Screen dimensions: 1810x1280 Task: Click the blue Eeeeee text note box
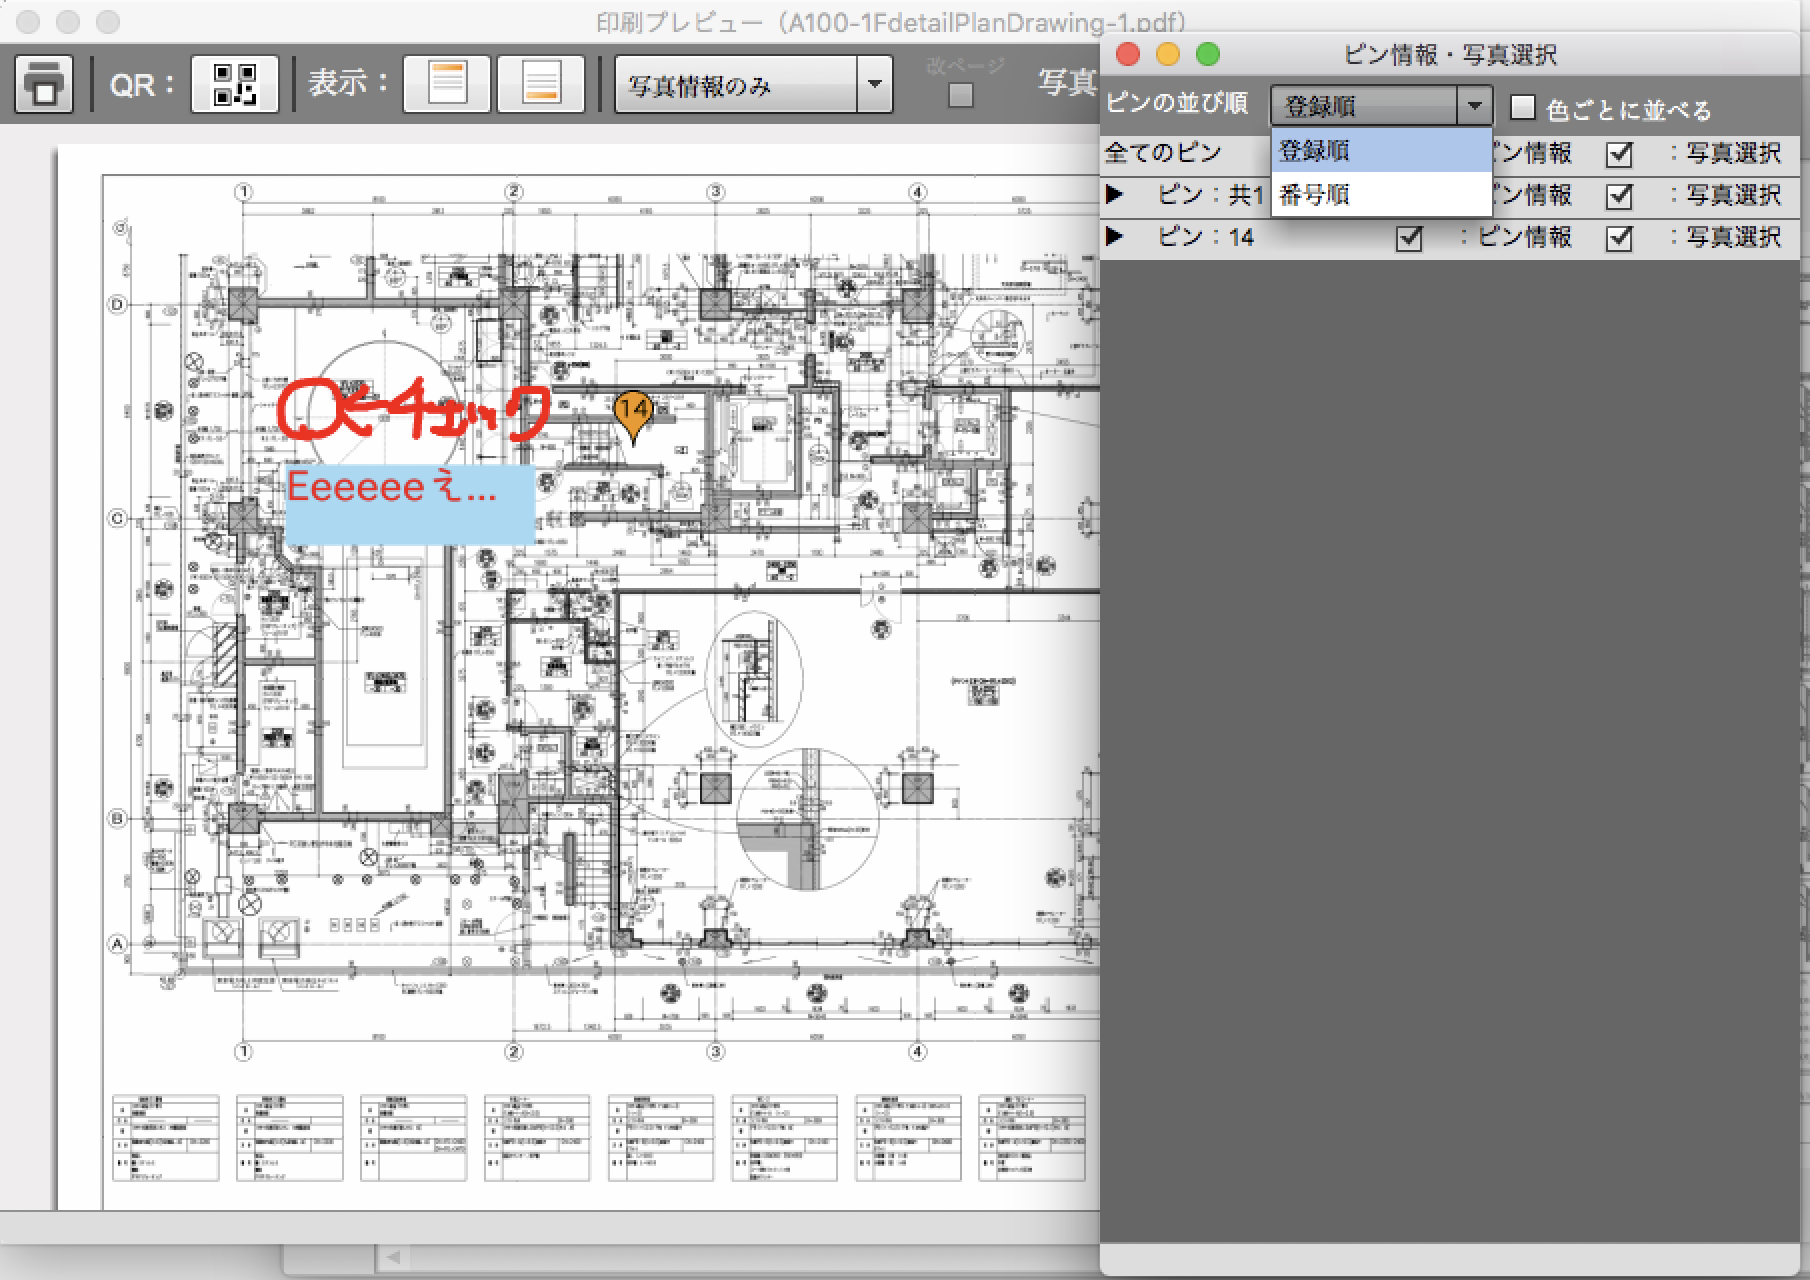410,505
